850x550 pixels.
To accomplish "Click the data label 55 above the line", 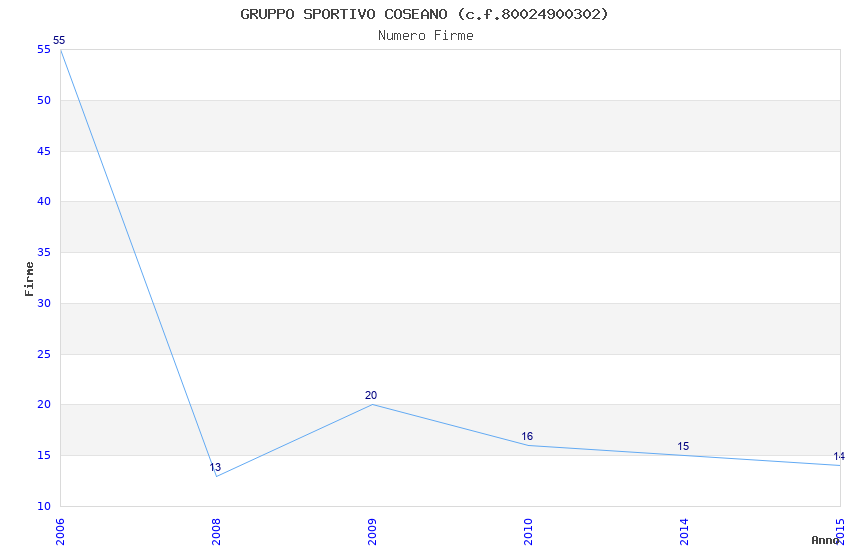I will point(59,40).
